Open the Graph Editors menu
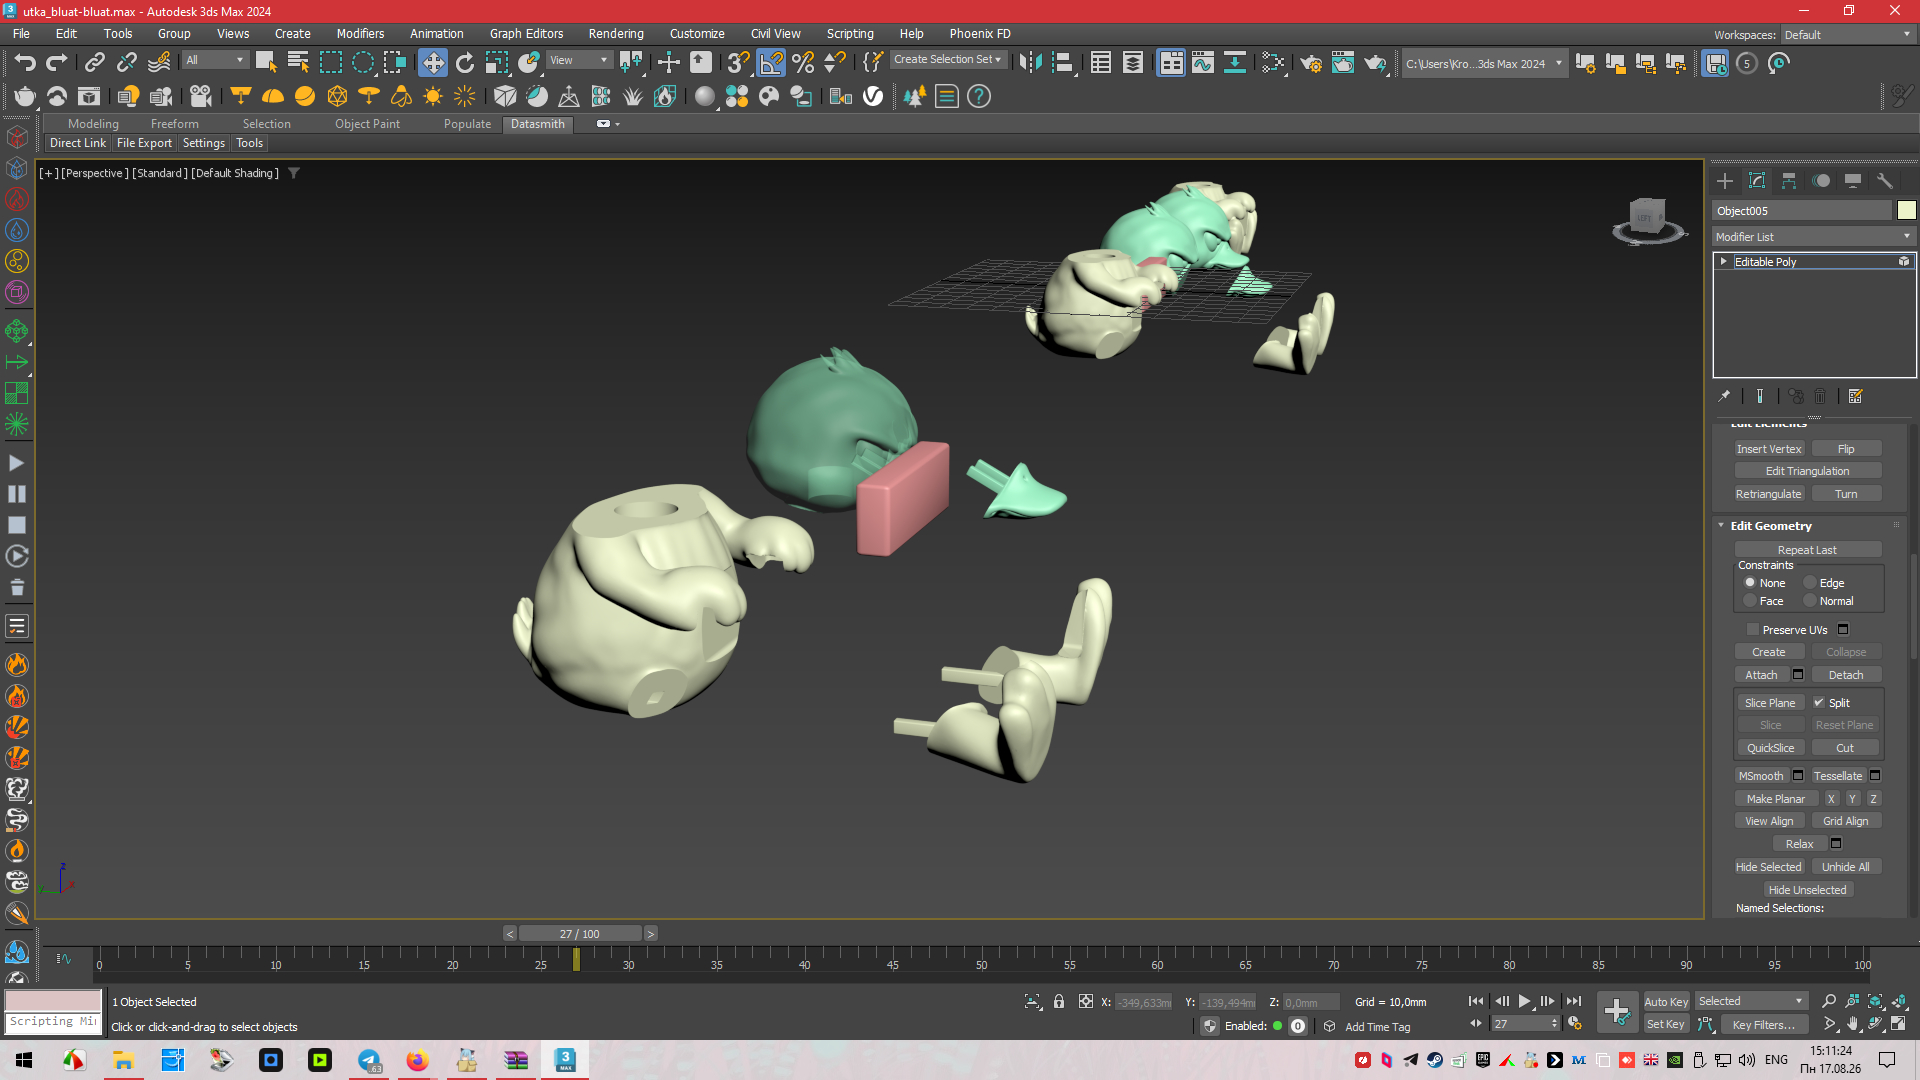The height and width of the screenshot is (1080, 1920). pyautogui.click(x=526, y=33)
